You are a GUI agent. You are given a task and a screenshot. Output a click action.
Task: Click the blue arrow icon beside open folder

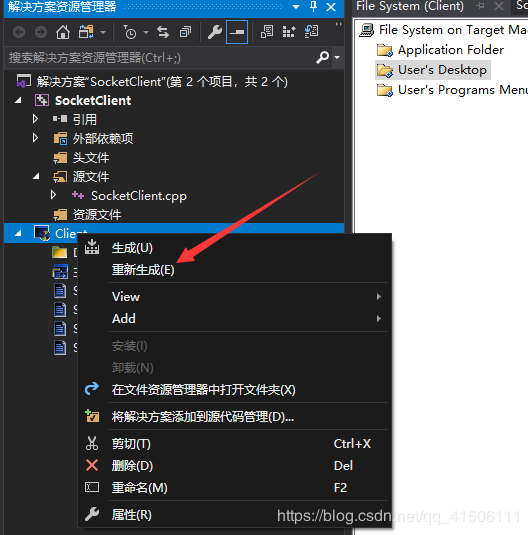92,389
